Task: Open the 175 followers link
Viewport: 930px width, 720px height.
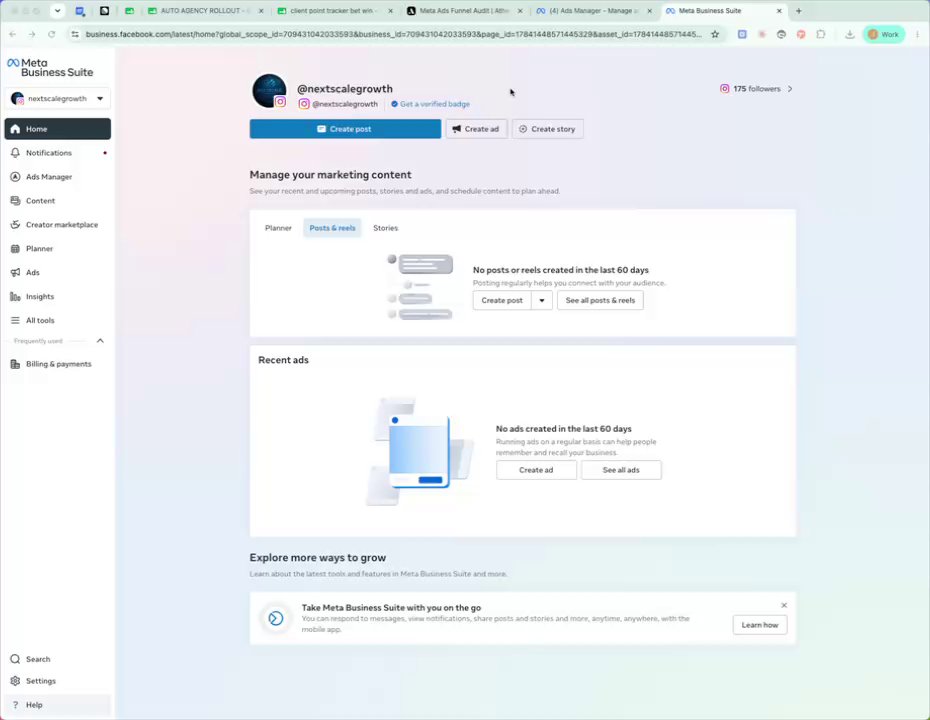Action: tap(757, 89)
